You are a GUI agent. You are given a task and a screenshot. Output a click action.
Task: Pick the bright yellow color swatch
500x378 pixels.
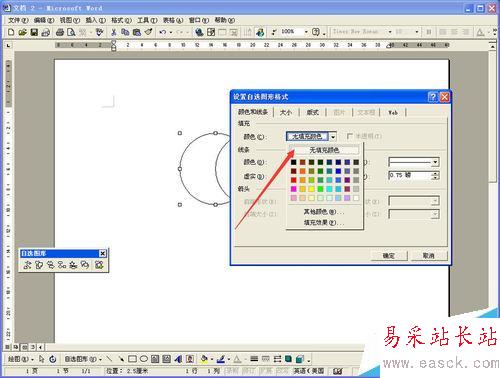(312, 189)
